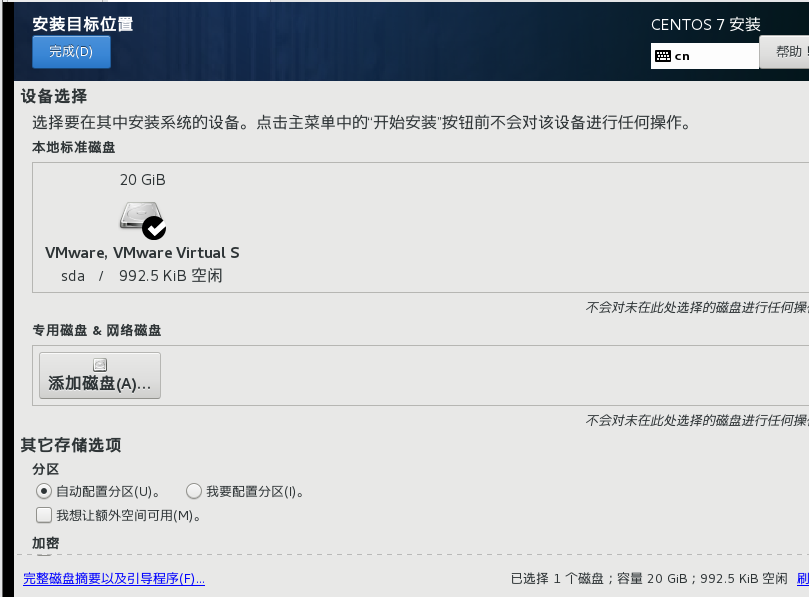The height and width of the screenshot is (597, 809).
Task: Click the 完成(D) done button
Action: click(x=71, y=52)
